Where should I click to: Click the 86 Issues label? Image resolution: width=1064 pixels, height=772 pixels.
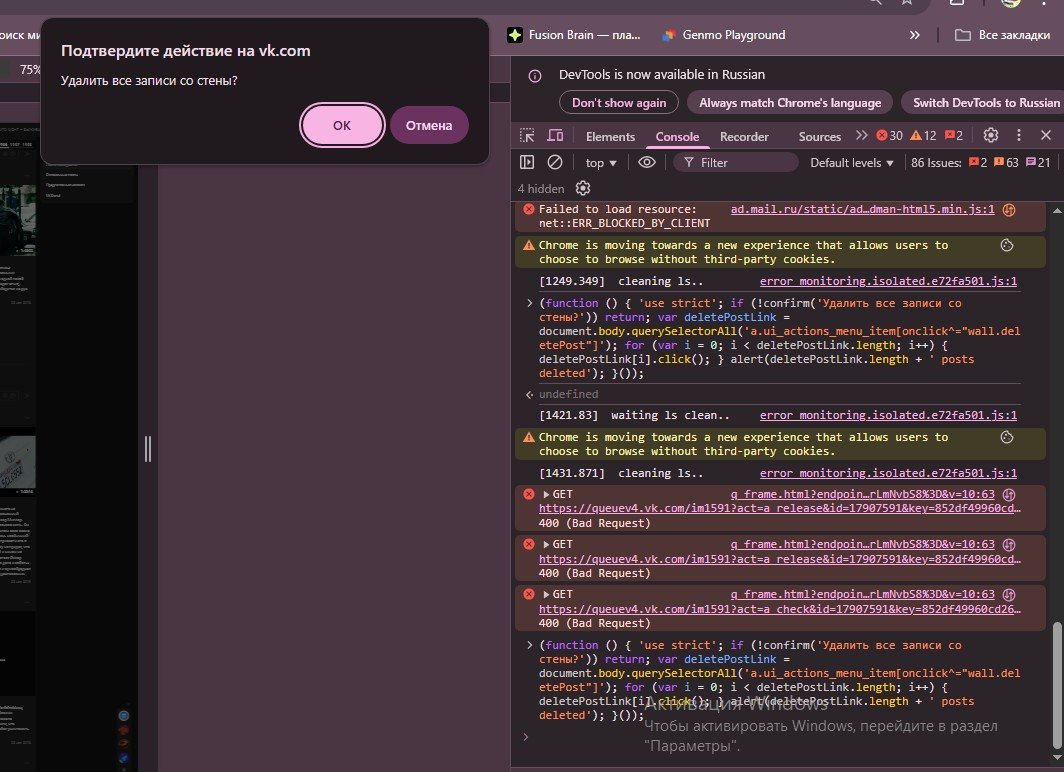(x=936, y=163)
